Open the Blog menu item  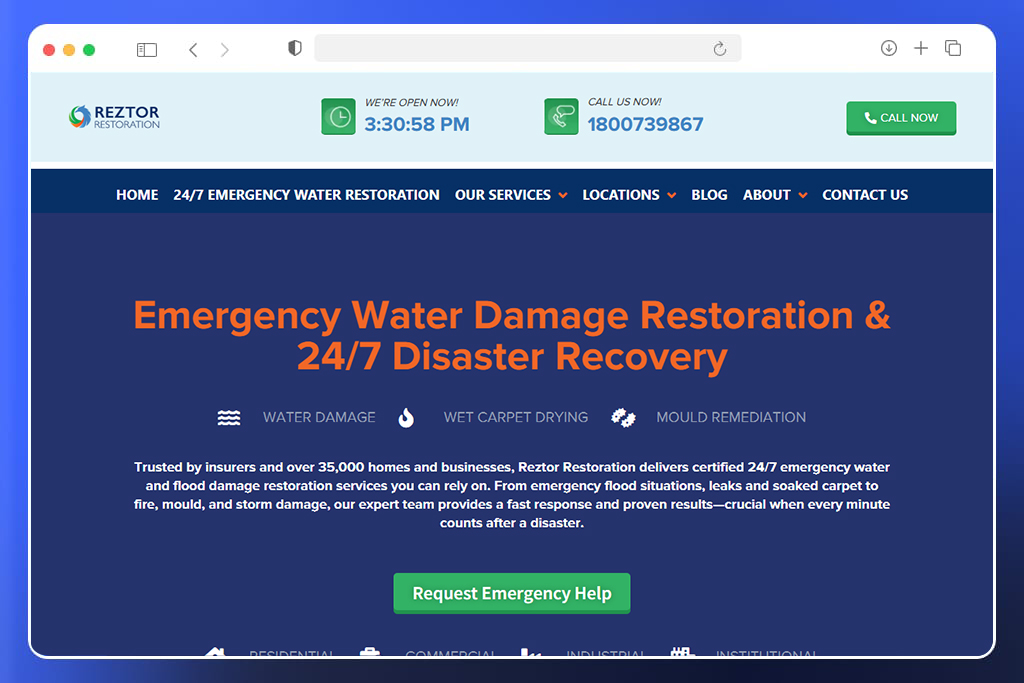[709, 195]
